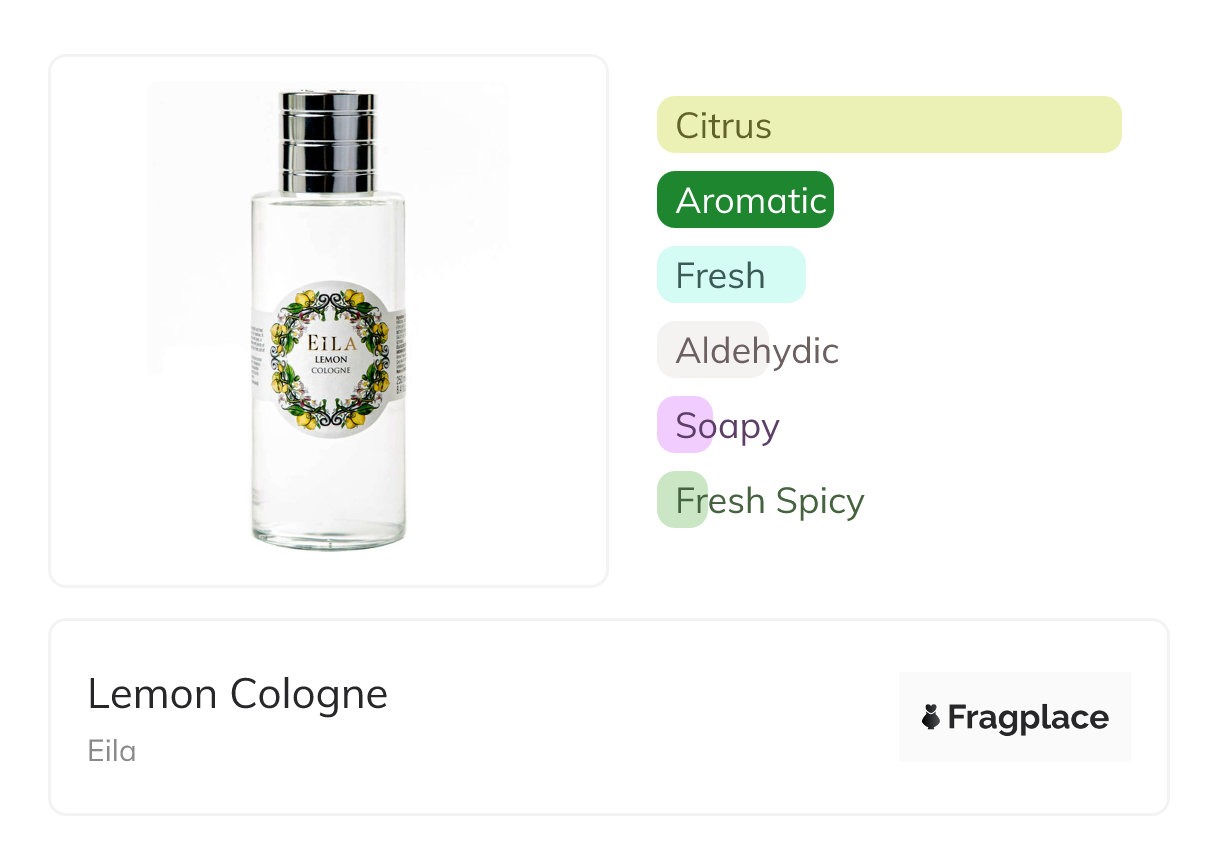Open the Lemon Cologne title

pos(237,693)
